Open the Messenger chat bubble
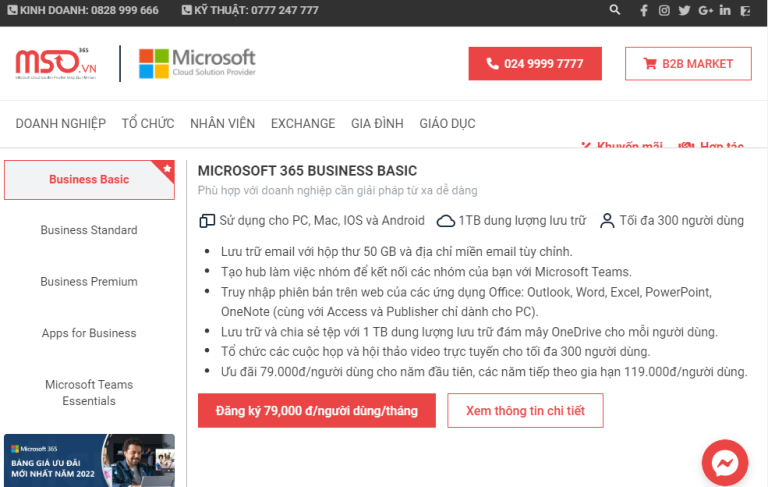This screenshot has width=768, height=487. click(725, 463)
